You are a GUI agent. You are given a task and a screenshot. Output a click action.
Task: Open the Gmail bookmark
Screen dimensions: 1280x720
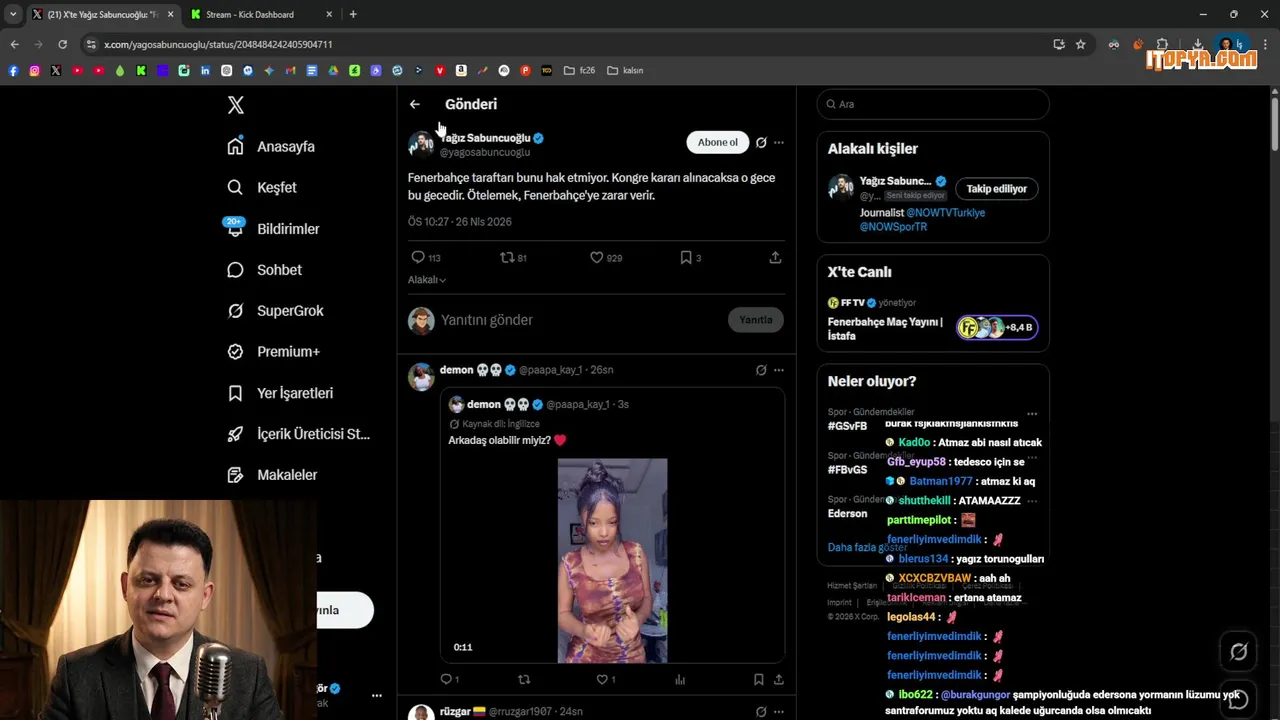coord(290,71)
